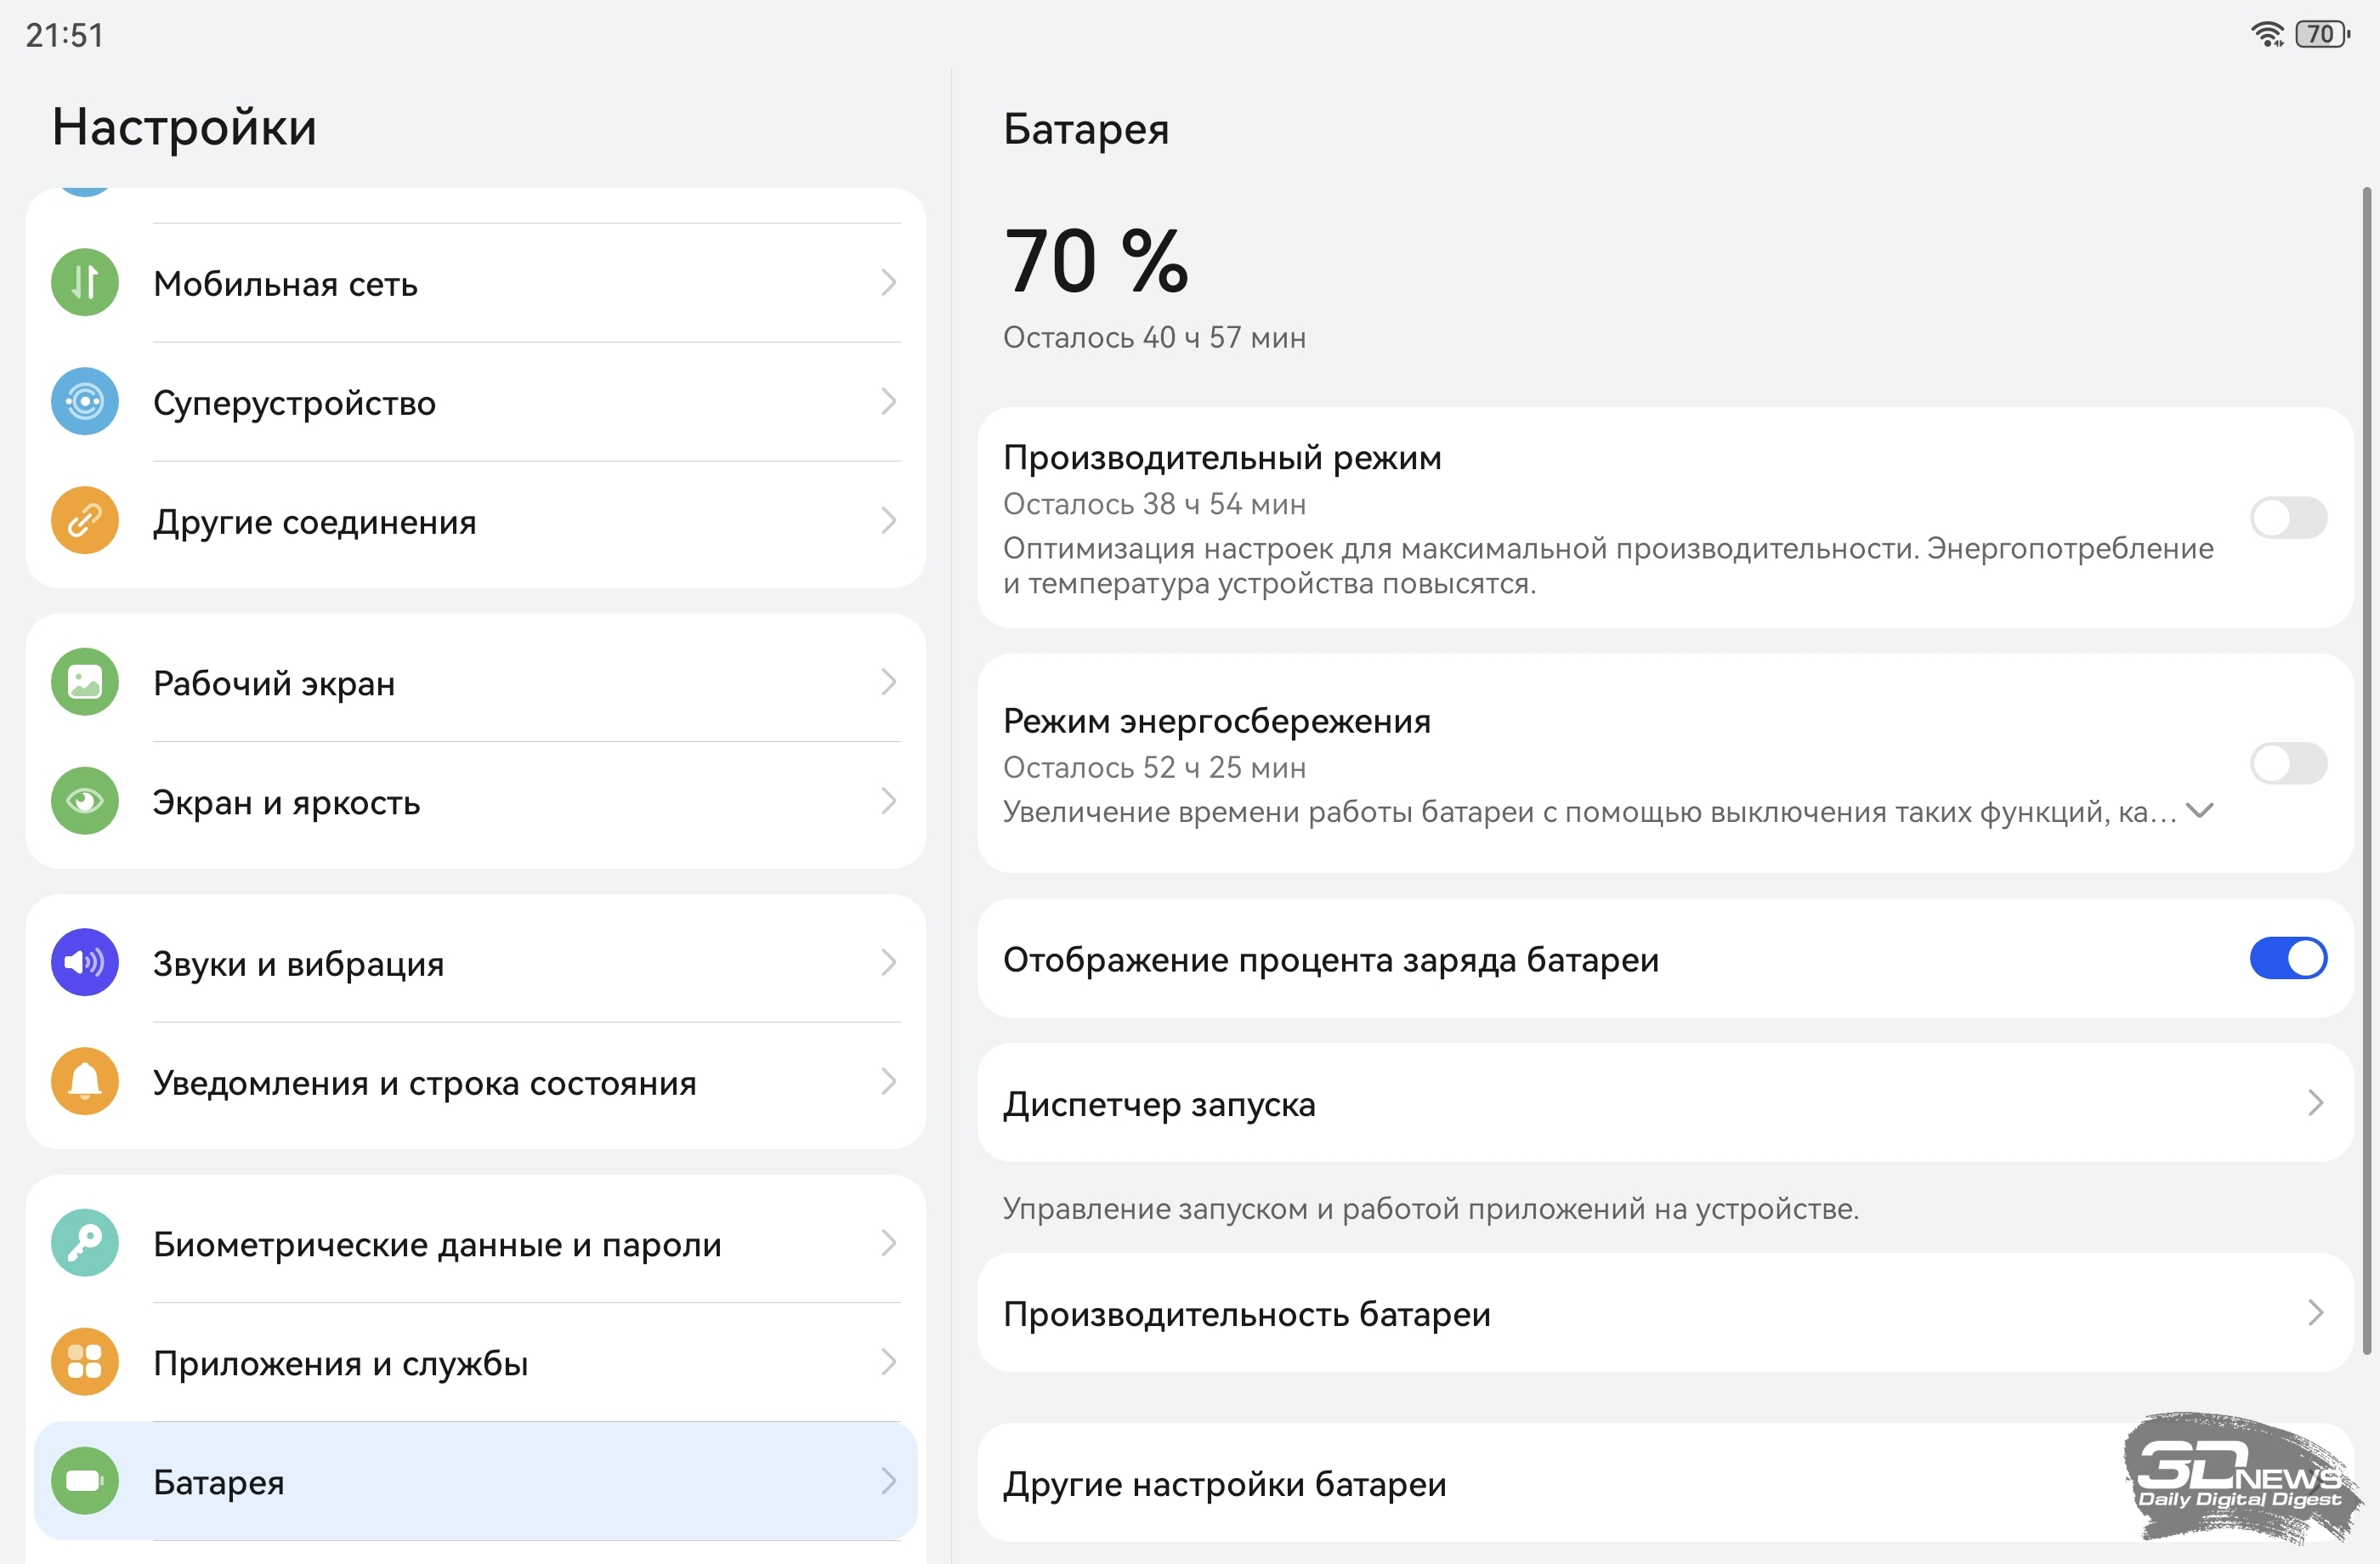2380x1564 pixels.
Task: Tap the orange Другие соединения link icon
Action: click(x=85, y=521)
